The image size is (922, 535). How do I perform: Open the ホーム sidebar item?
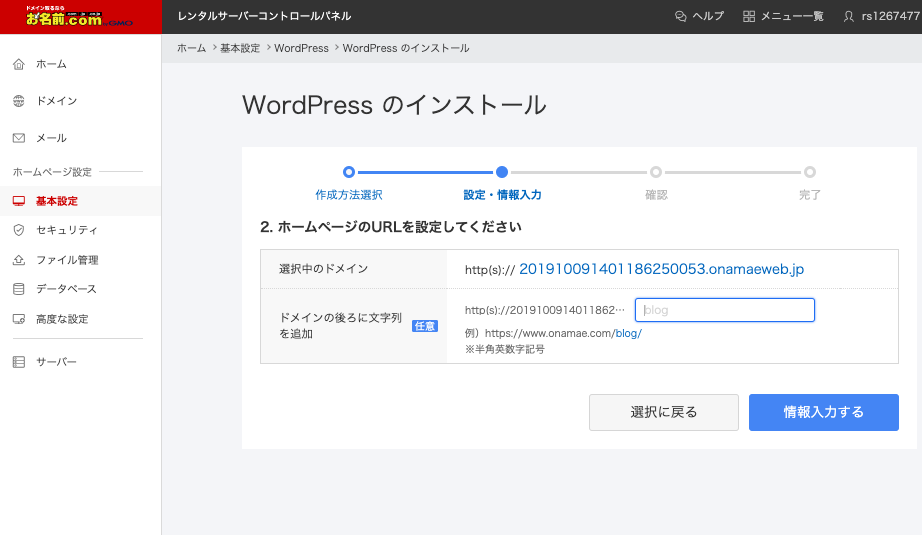pos(50,64)
